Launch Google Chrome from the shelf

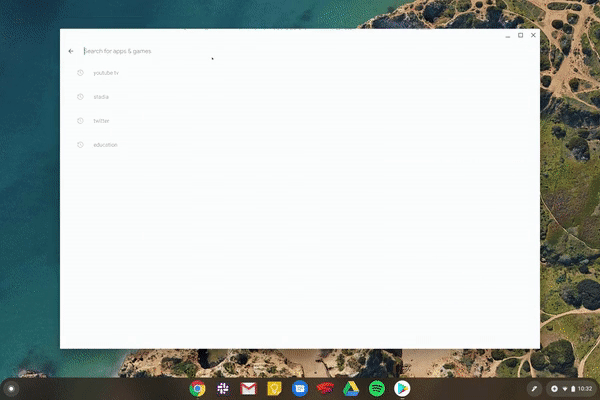[x=198, y=388]
